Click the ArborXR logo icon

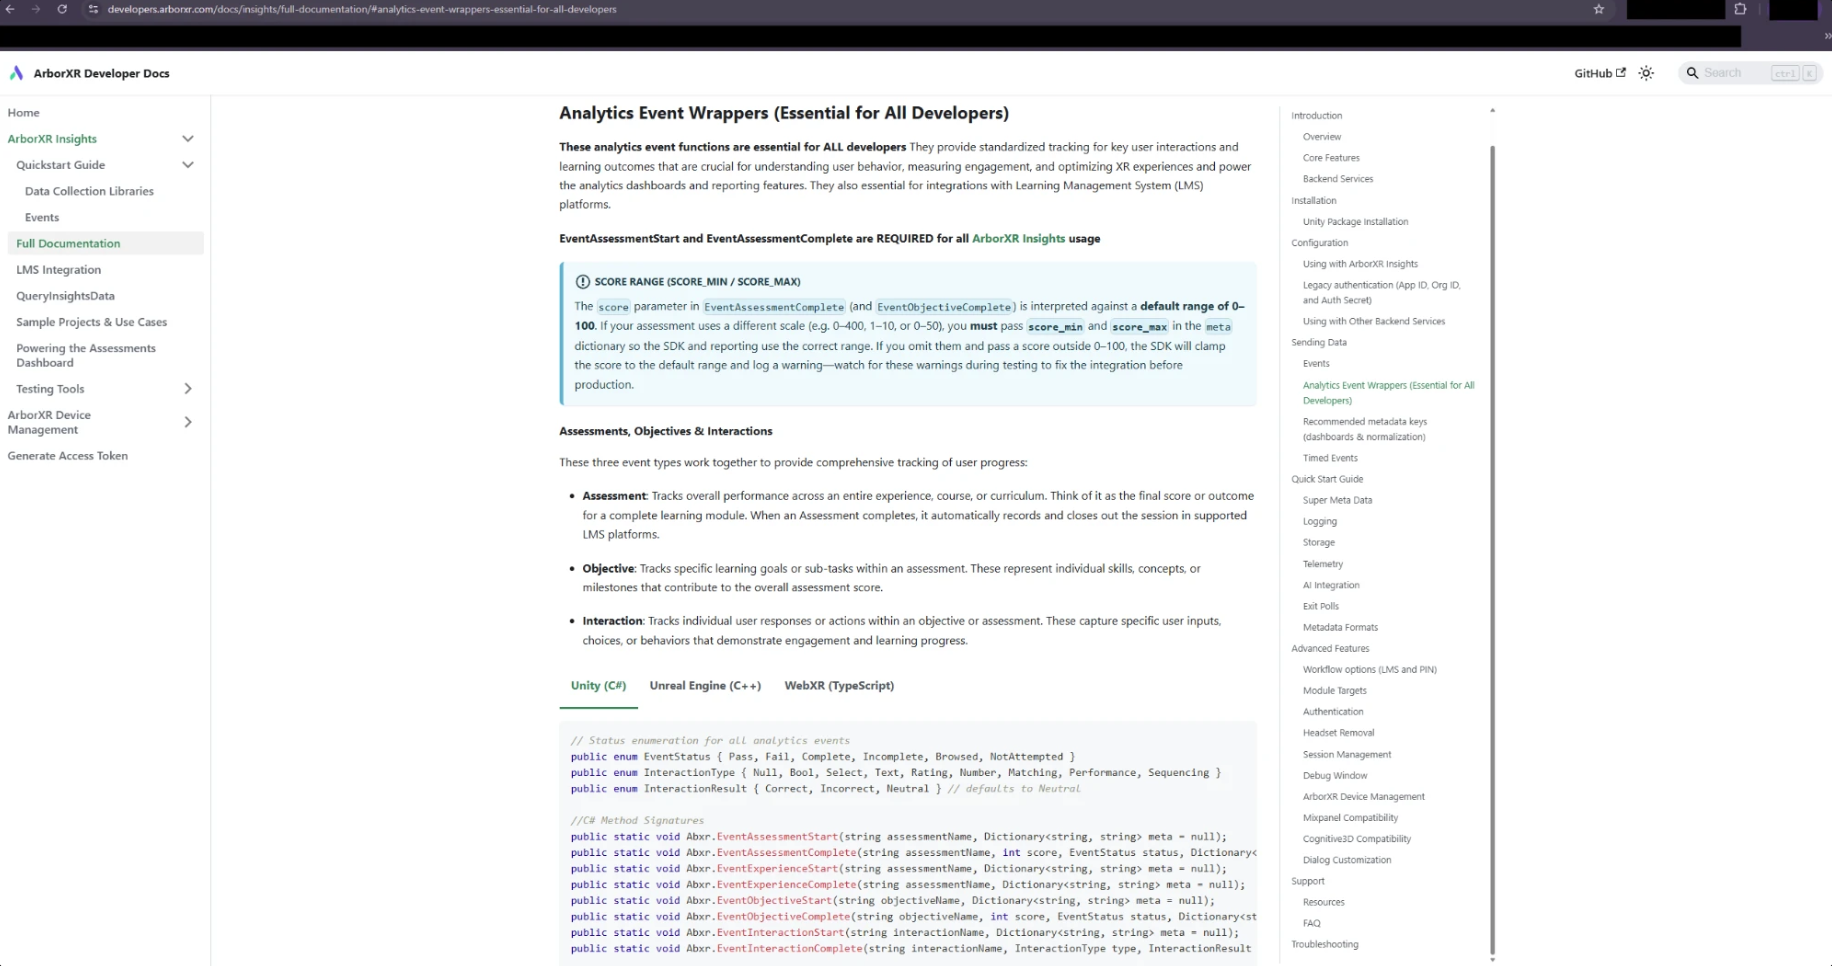click(x=16, y=73)
